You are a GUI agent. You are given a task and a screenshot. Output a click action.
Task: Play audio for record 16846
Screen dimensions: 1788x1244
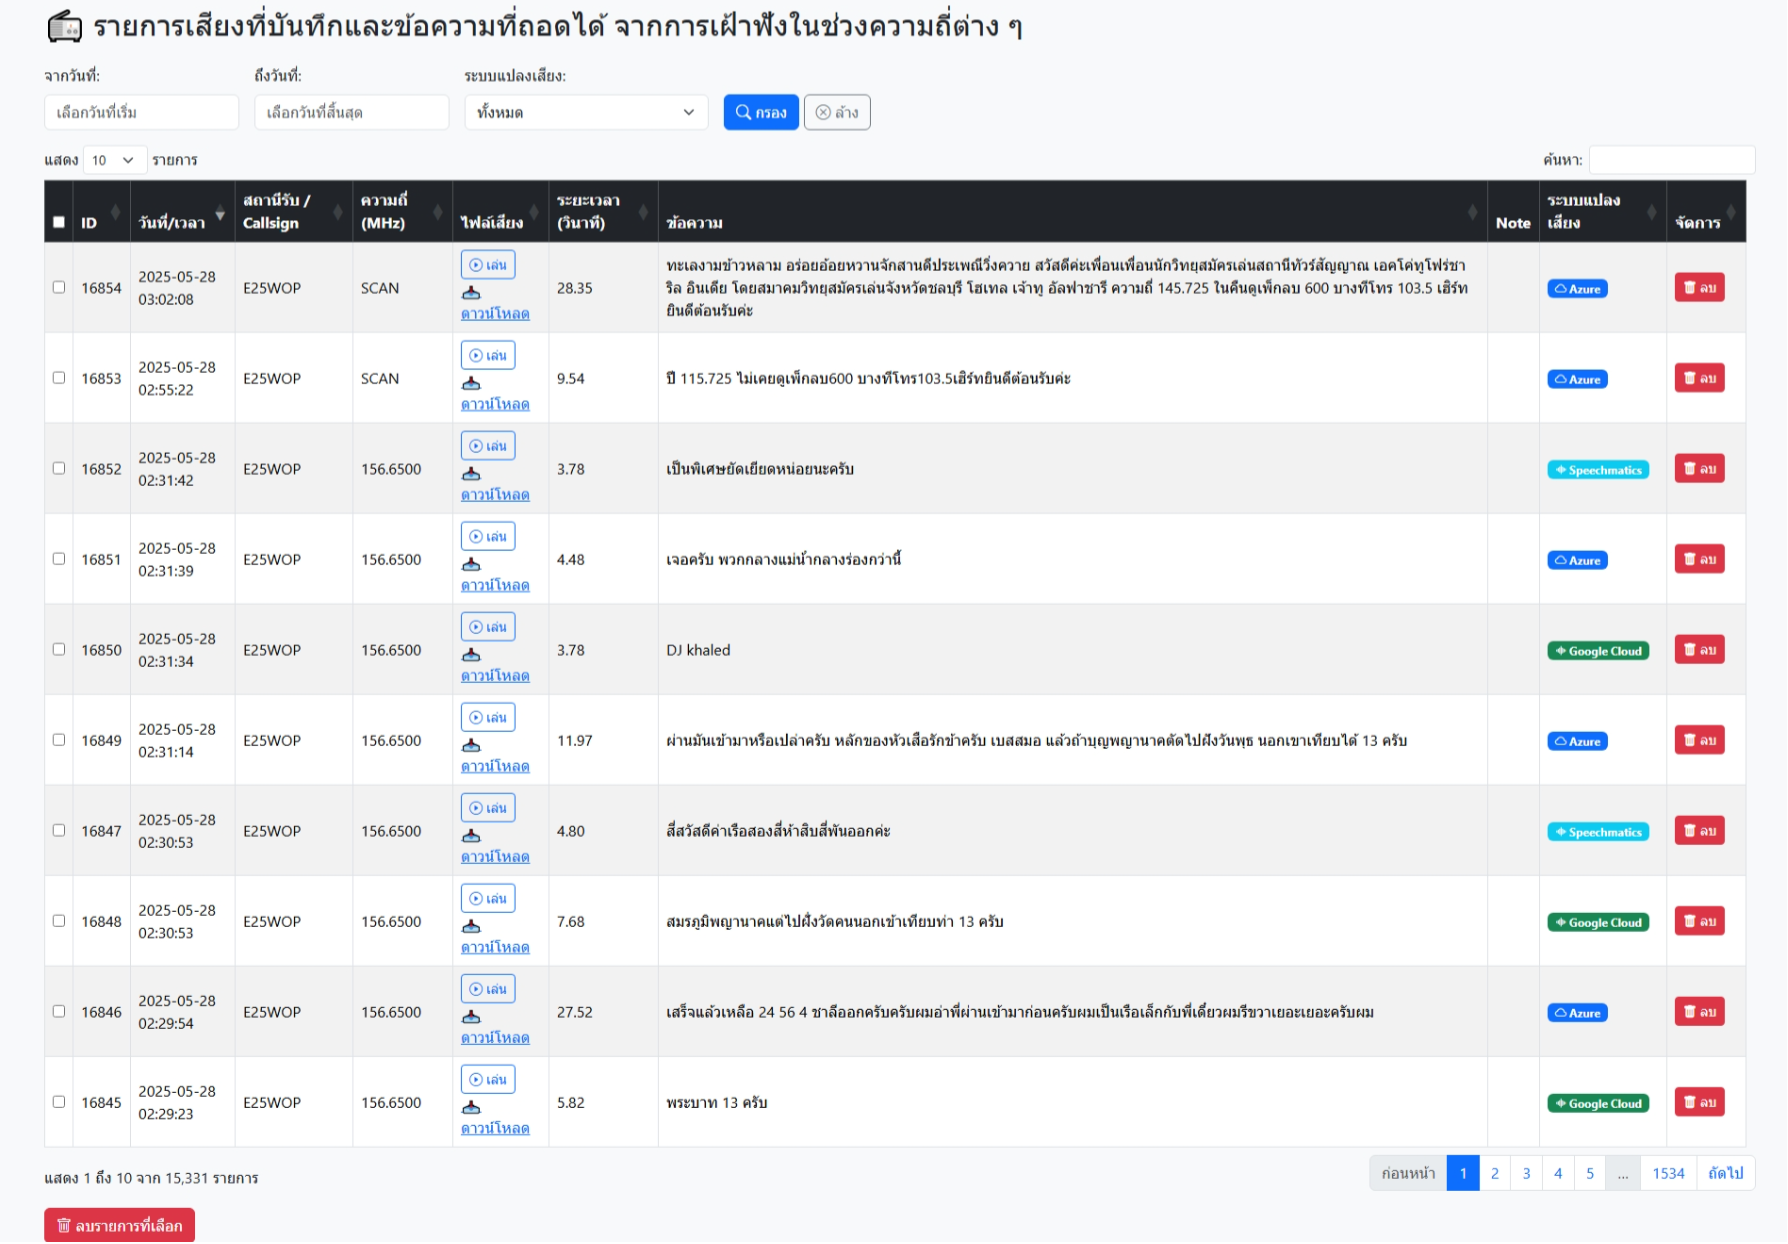coord(488,989)
